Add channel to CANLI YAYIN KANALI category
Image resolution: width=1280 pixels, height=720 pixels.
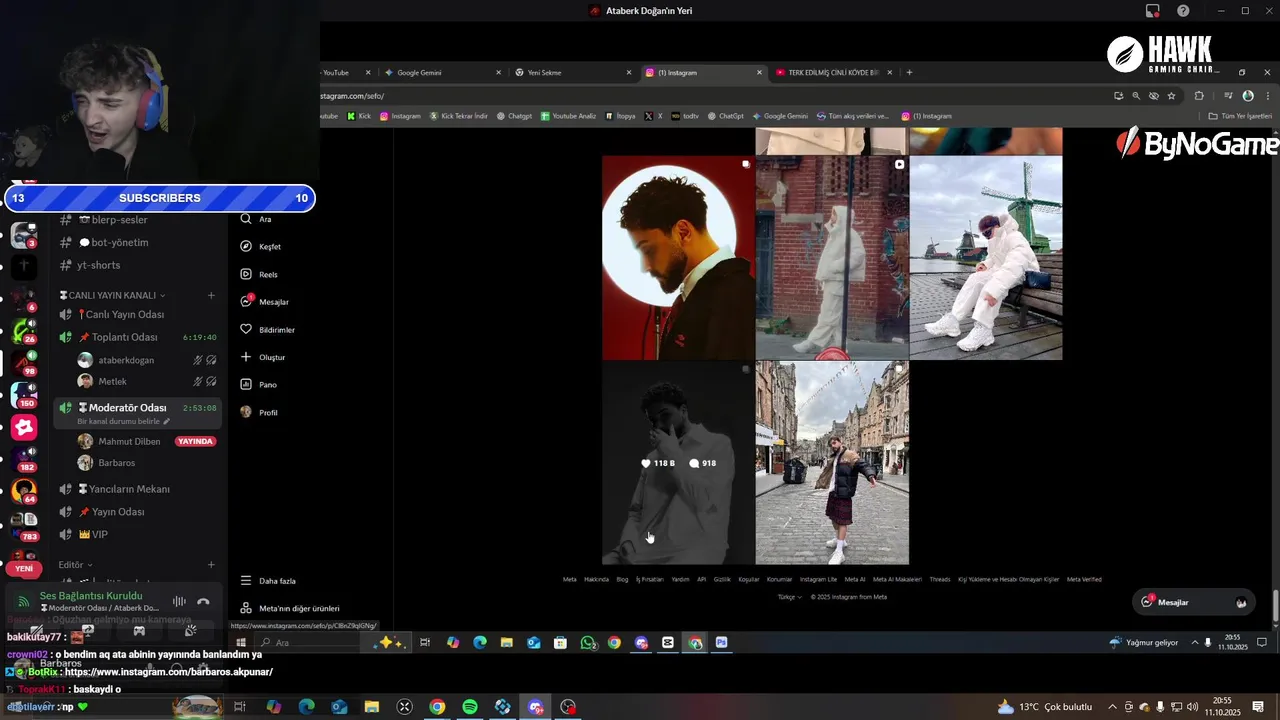point(211,295)
